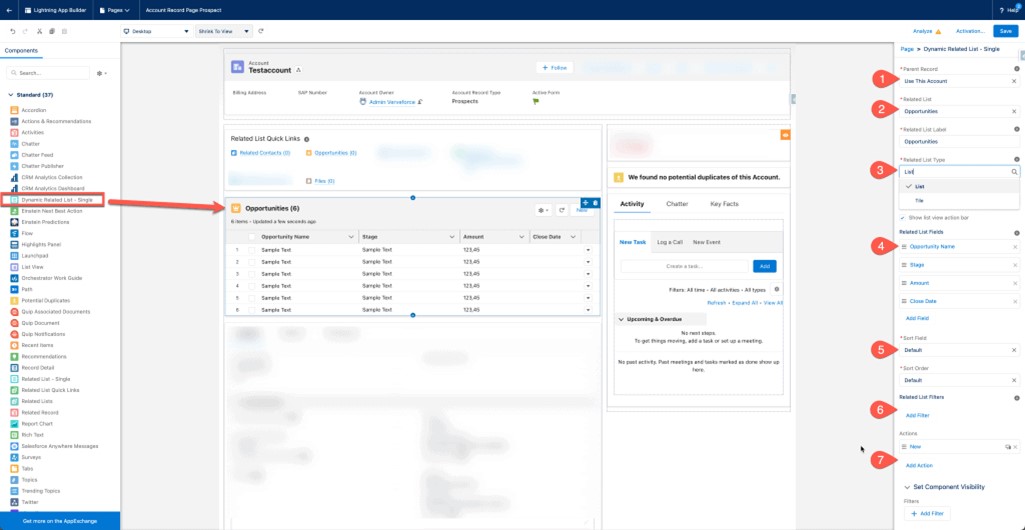Click the Undo icon in the toolbar

click(13, 31)
